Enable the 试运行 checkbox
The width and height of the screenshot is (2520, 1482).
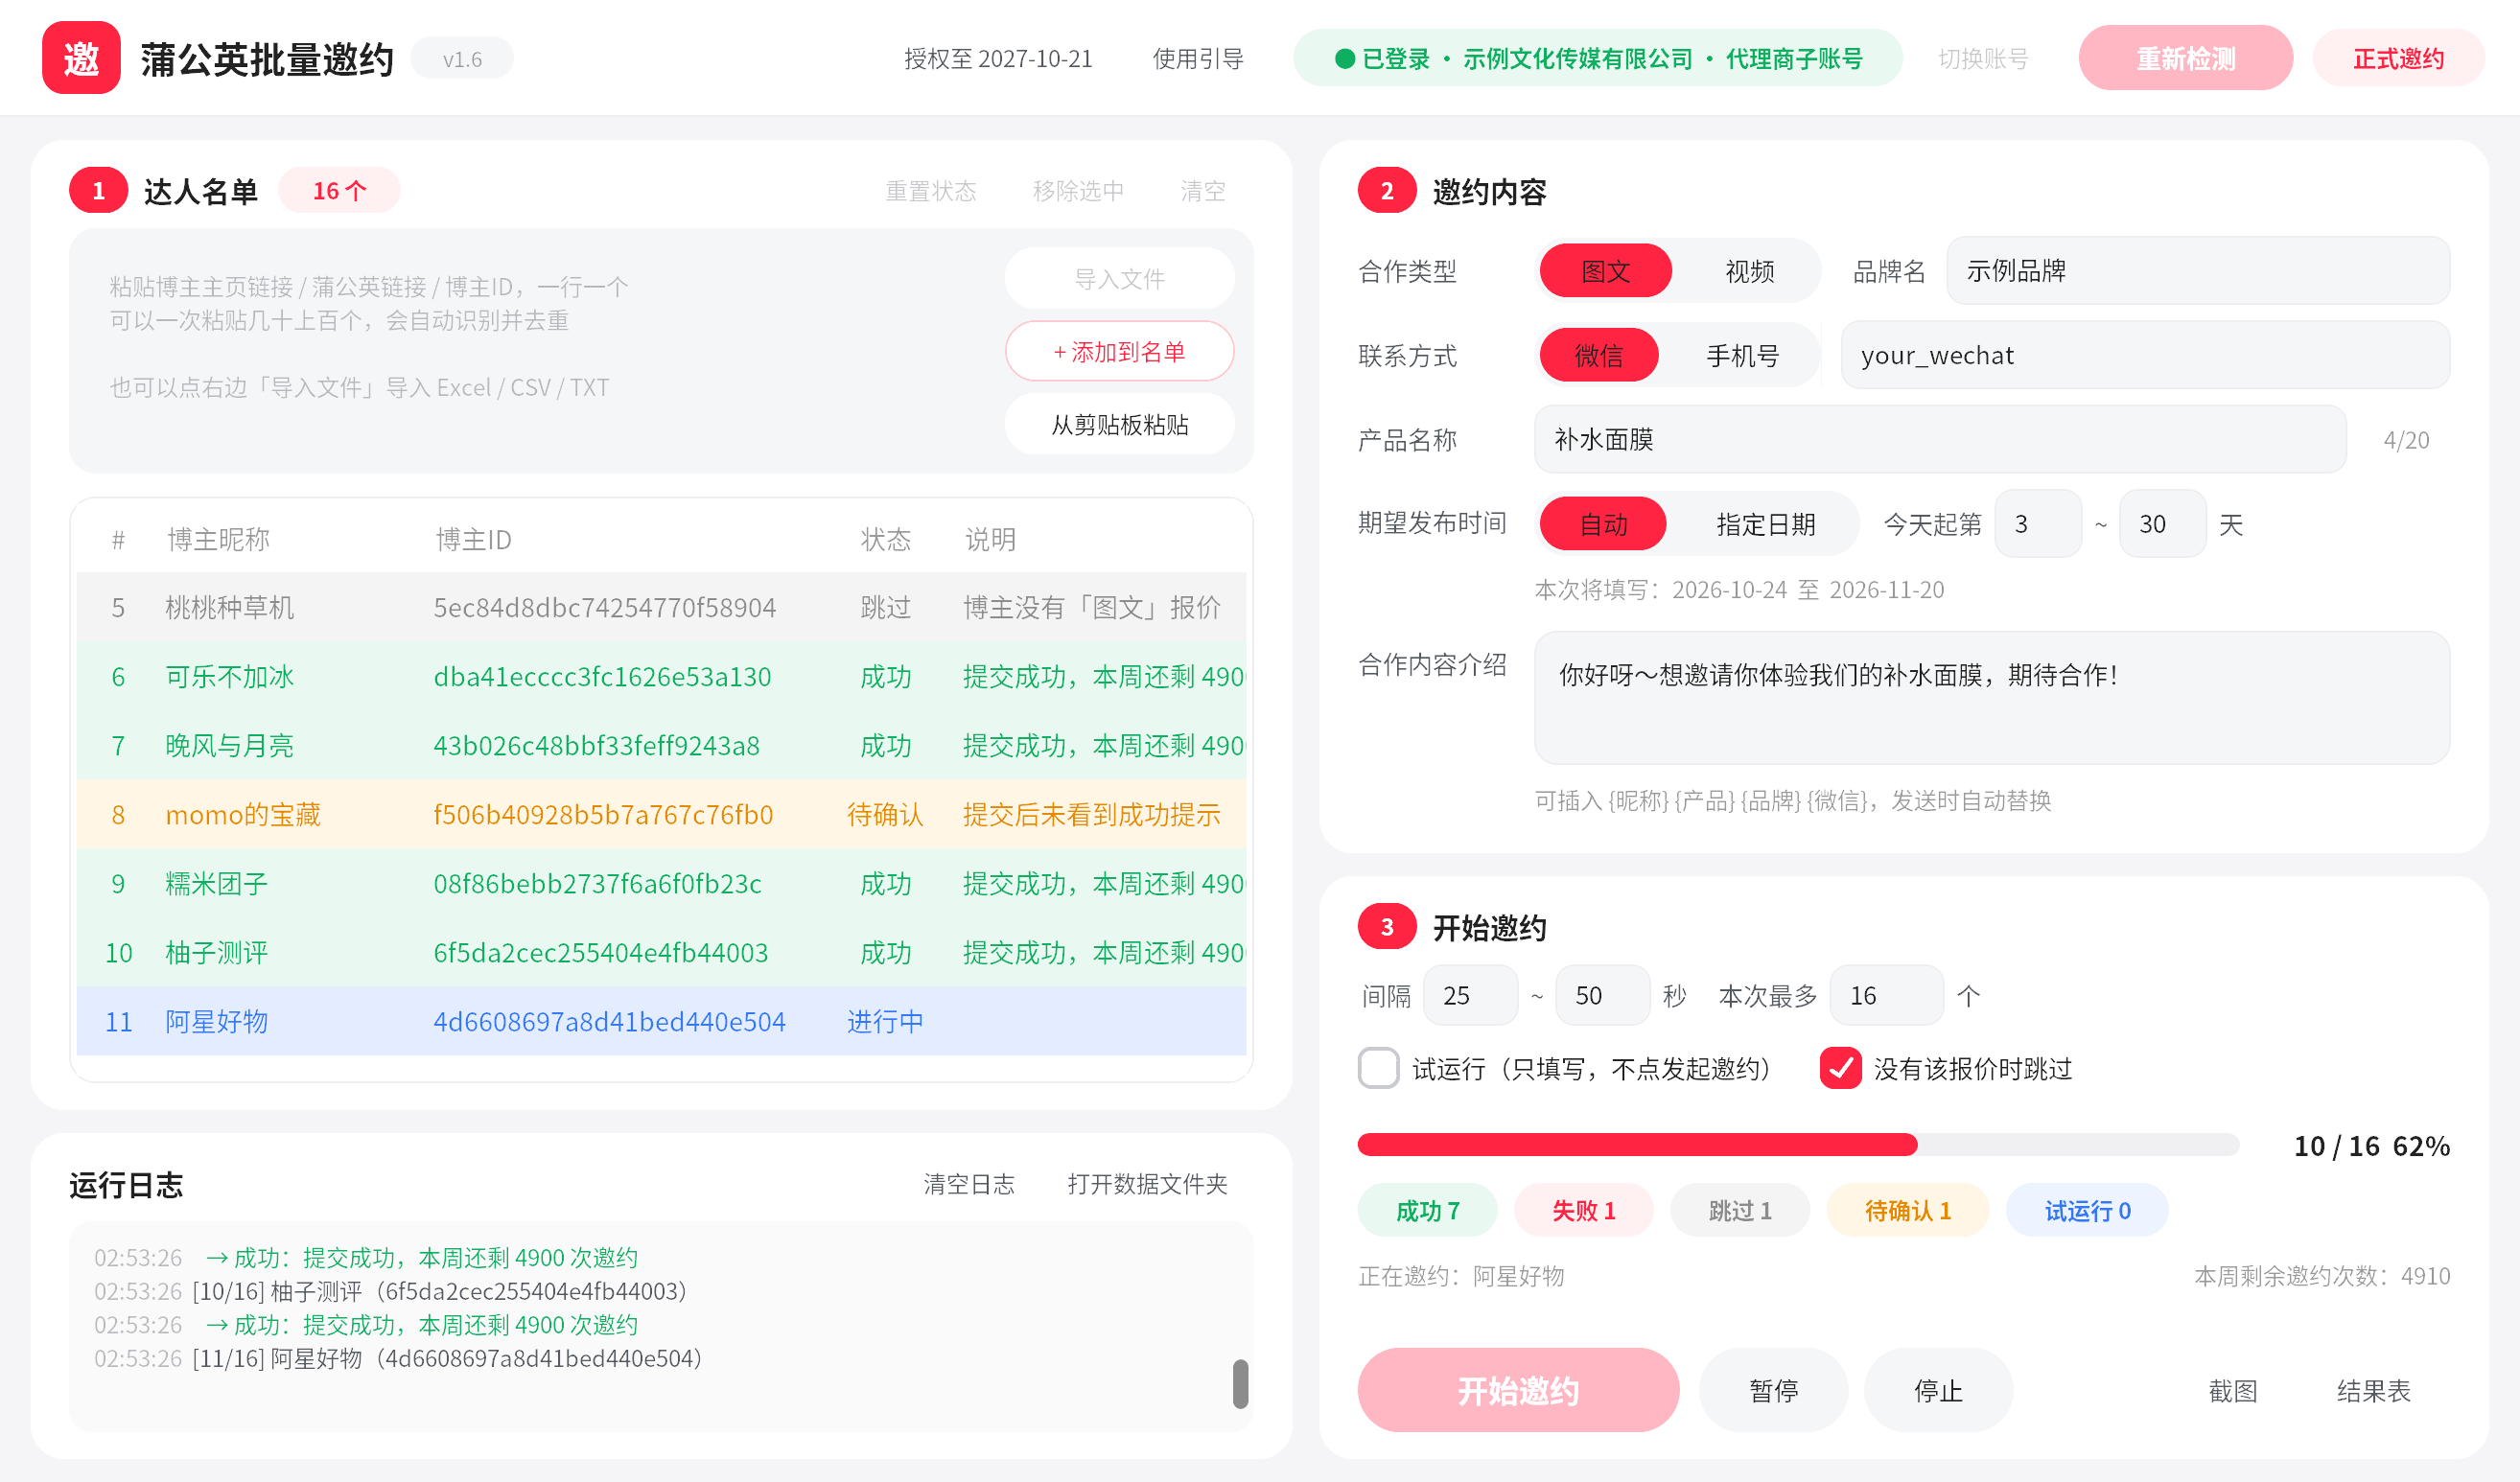(1378, 1068)
